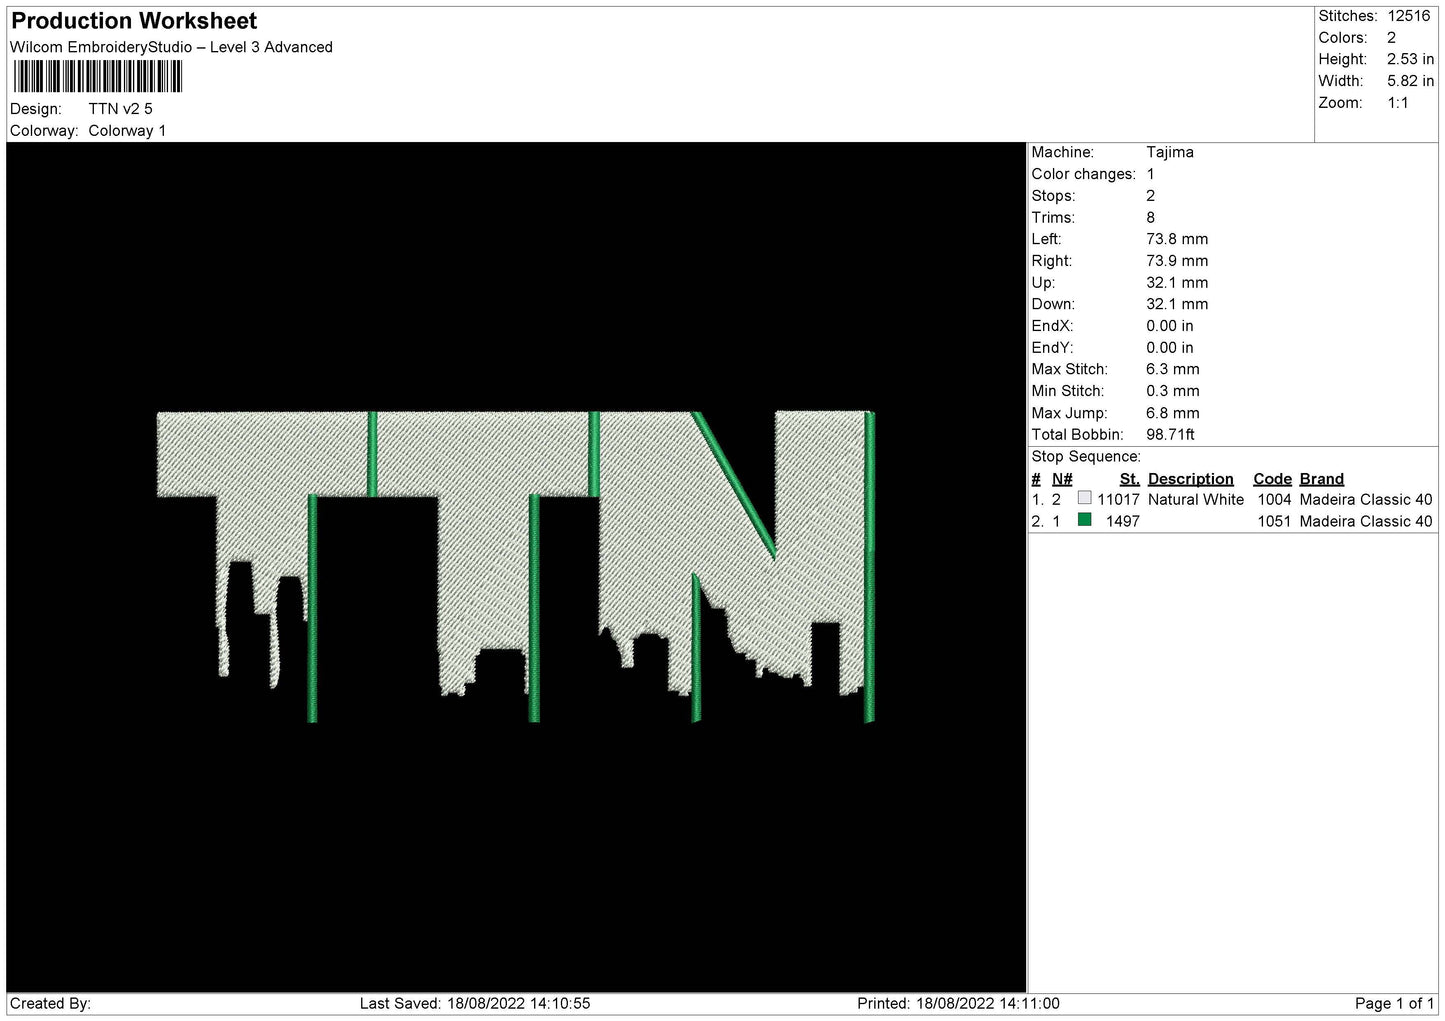
Task: Select the design name 'TTN v2 5'
Action: click(x=120, y=109)
